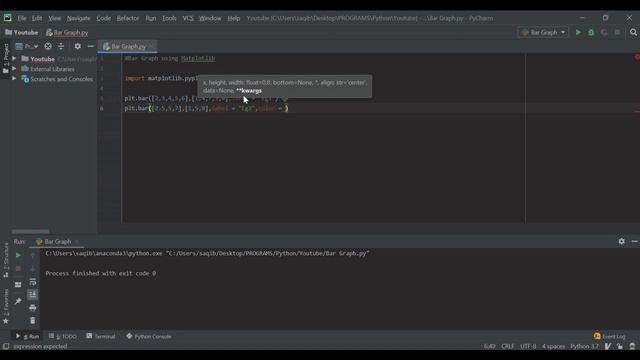Click restore layout icon in Run panel

click(18, 284)
